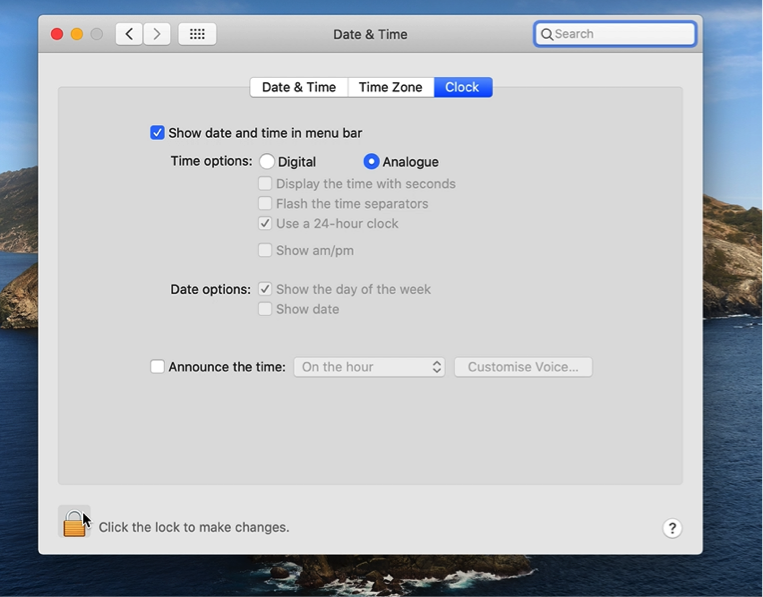Select the Analogue time option
The height and width of the screenshot is (597, 763).
[371, 161]
